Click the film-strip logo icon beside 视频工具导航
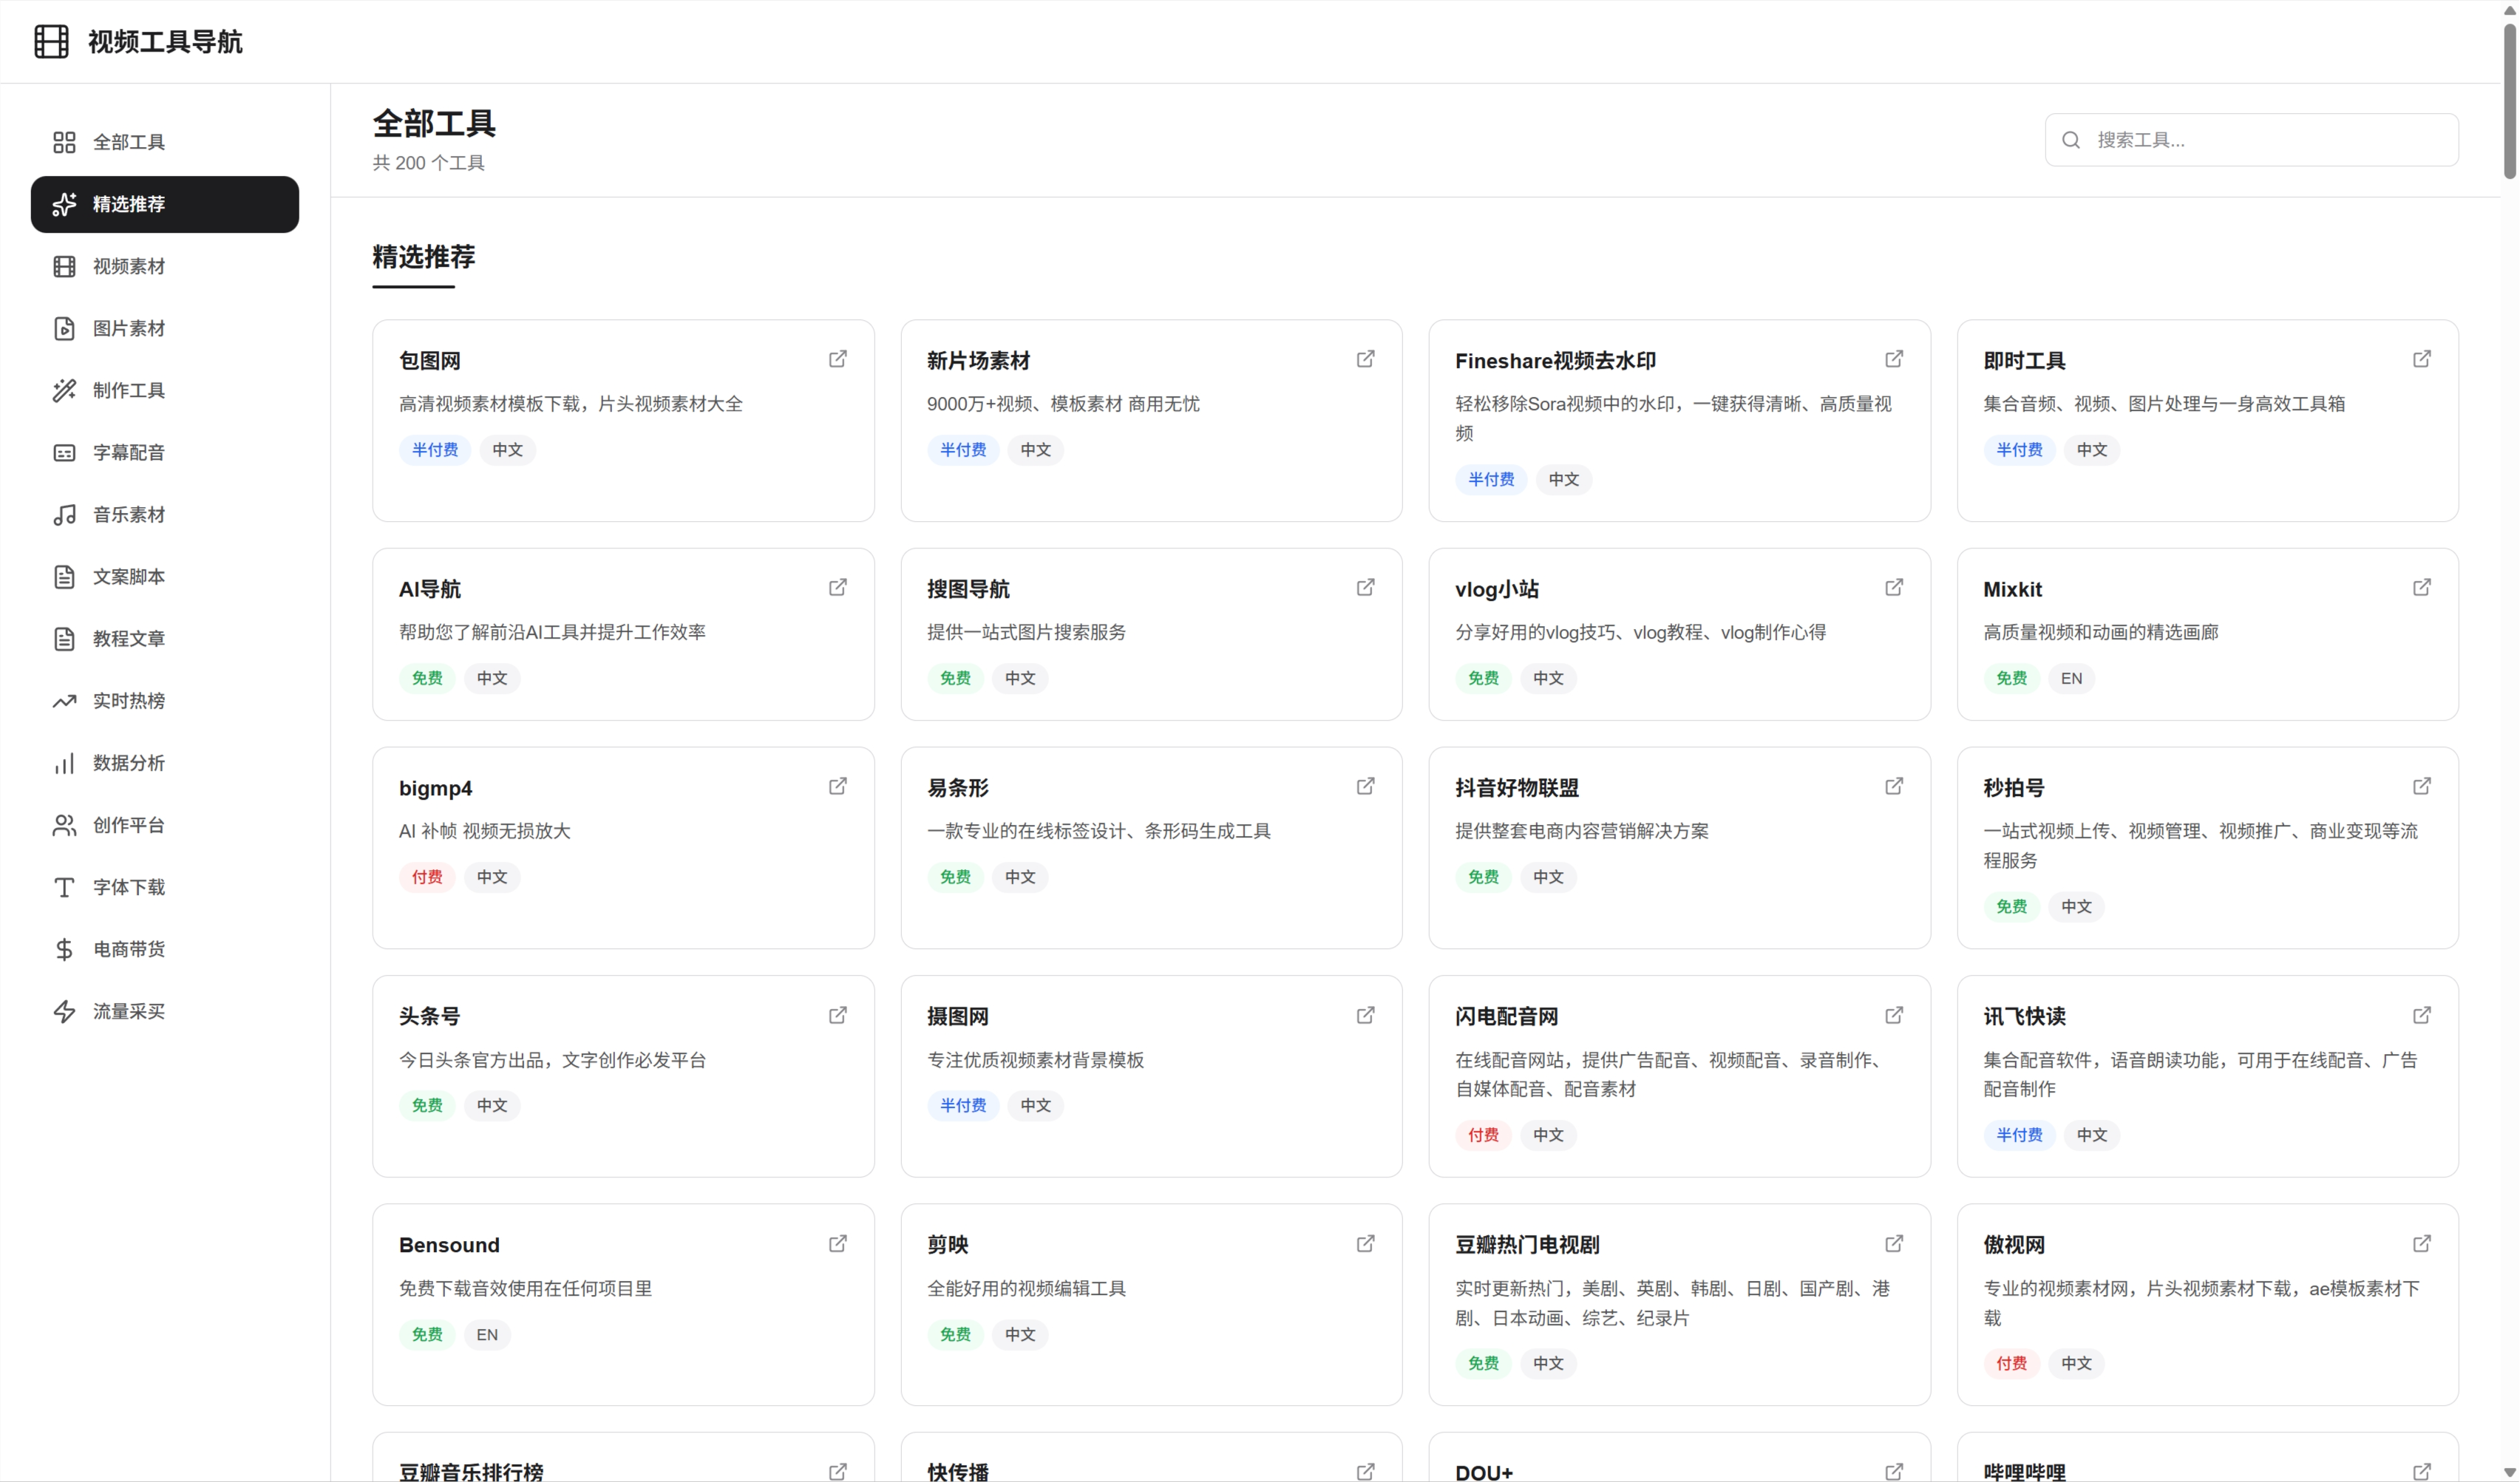 click(51, 41)
